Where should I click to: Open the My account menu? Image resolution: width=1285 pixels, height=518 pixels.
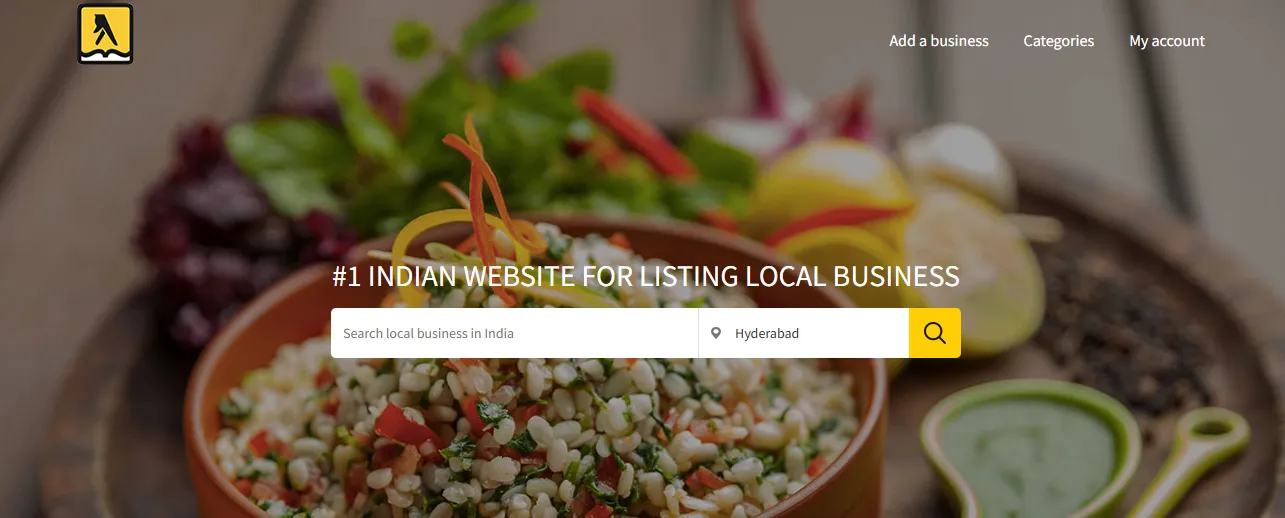[x=1167, y=41]
